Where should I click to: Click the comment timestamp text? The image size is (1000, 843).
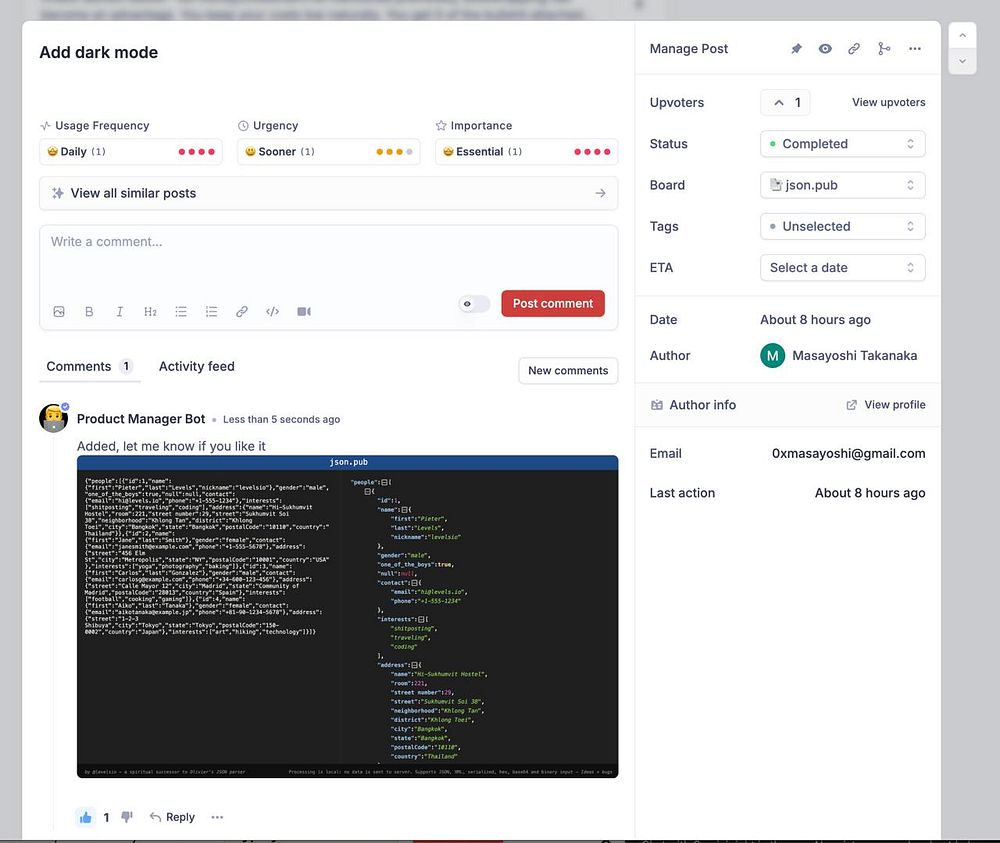(281, 420)
